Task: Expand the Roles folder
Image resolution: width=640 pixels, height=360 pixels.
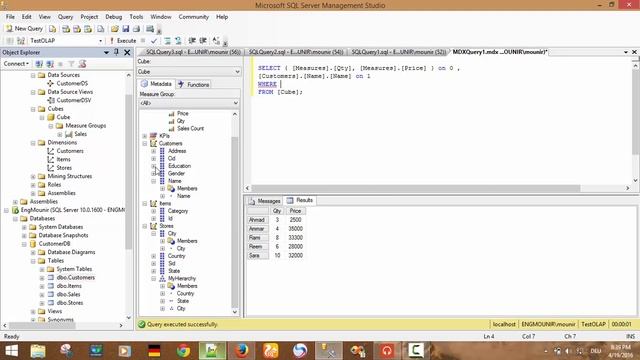Action: (x=33, y=185)
